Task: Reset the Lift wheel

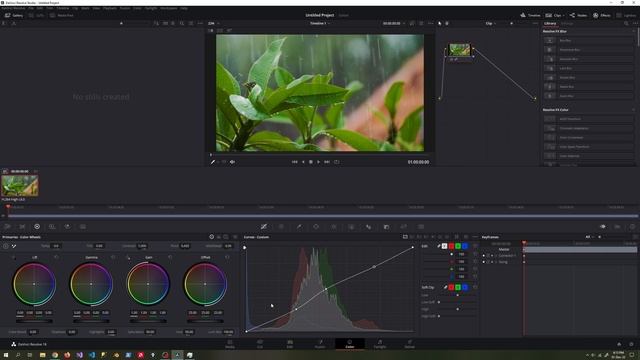Action: 56,257
